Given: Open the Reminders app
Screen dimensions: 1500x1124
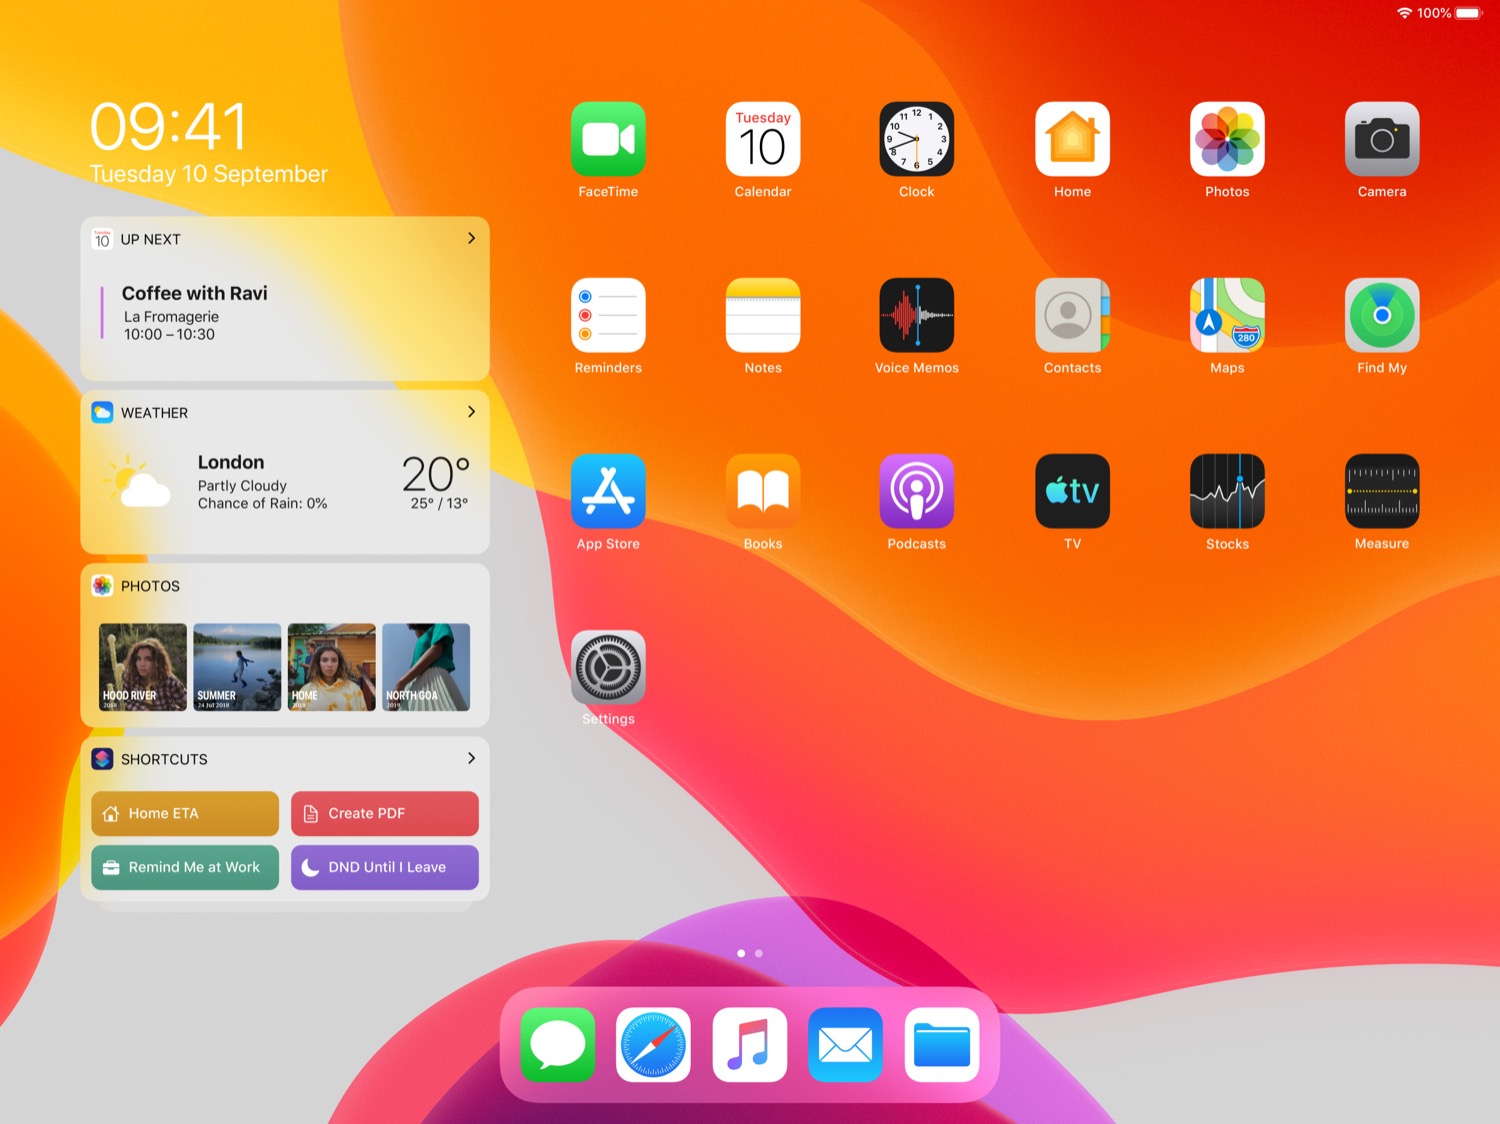Looking at the screenshot, I should [608, 315].
